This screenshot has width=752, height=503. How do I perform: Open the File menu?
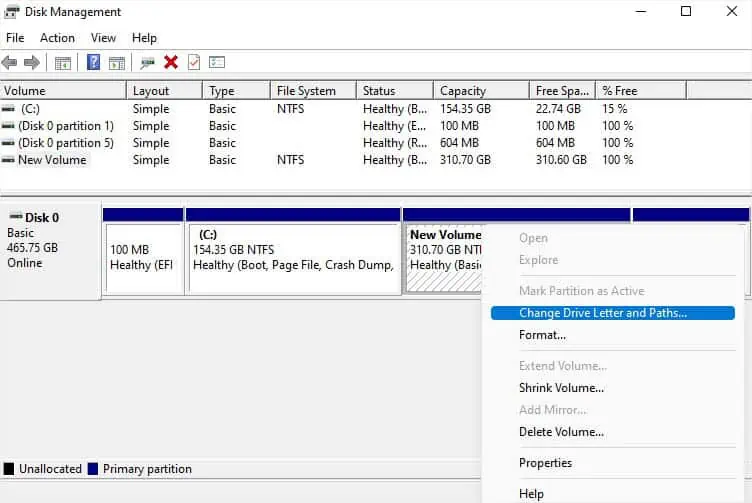pyautogui.click(x=15, y=38)
